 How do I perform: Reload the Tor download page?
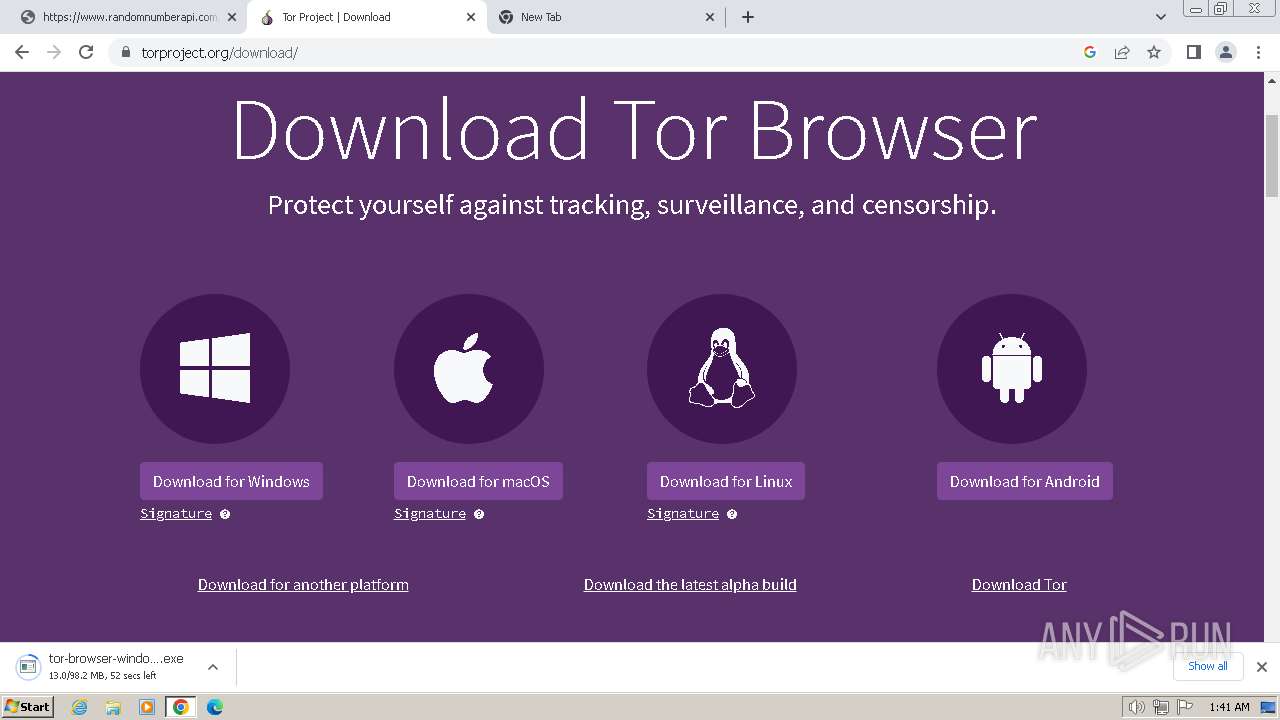point(86,52)
